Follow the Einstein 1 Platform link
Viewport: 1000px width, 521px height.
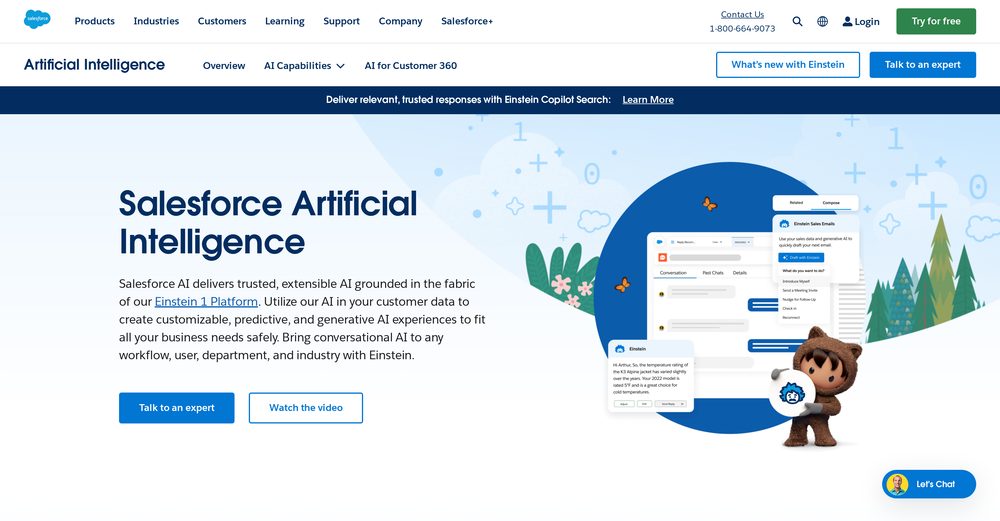pyautogui.click(x=206, y=301)
